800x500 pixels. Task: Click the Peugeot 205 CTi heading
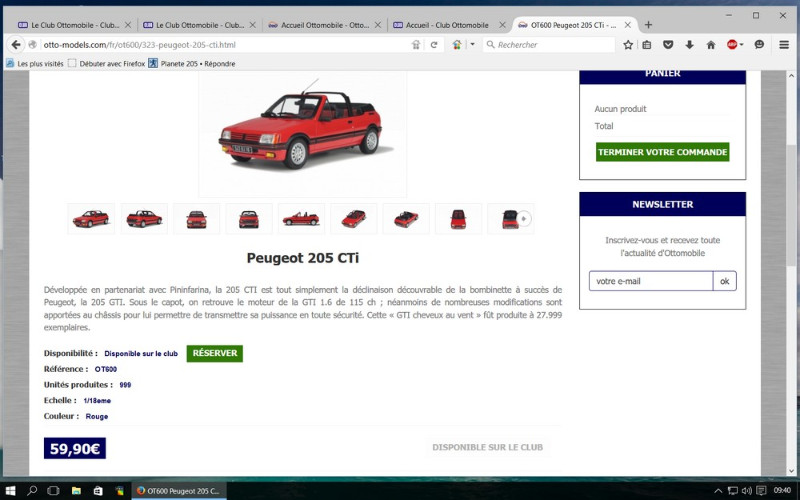(x=303, y=258)
